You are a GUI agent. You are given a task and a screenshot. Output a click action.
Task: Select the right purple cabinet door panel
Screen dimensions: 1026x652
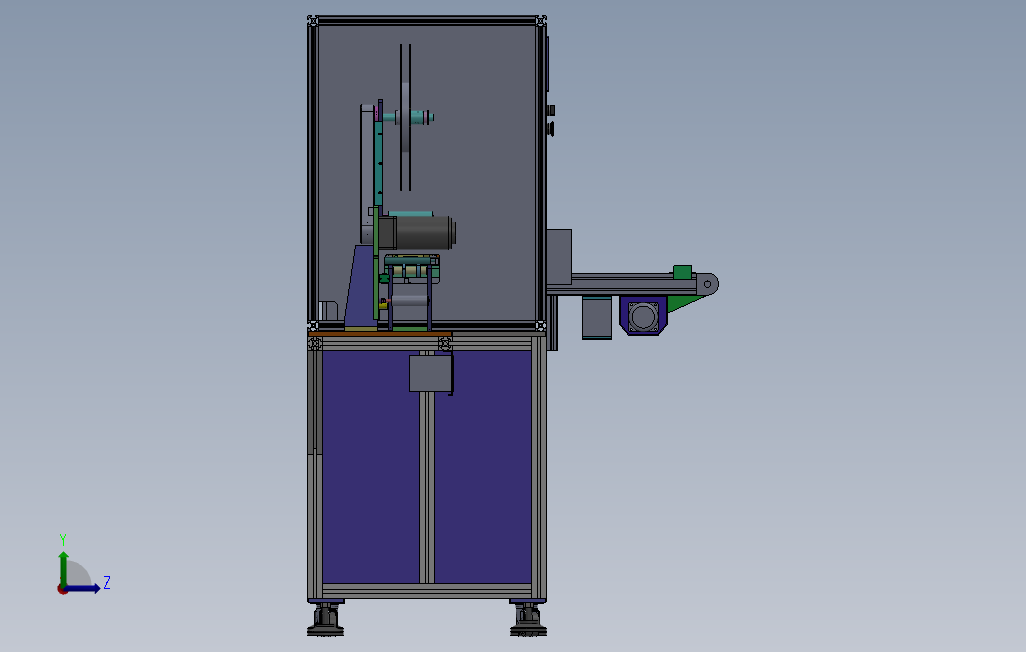[x=483, y=467]
